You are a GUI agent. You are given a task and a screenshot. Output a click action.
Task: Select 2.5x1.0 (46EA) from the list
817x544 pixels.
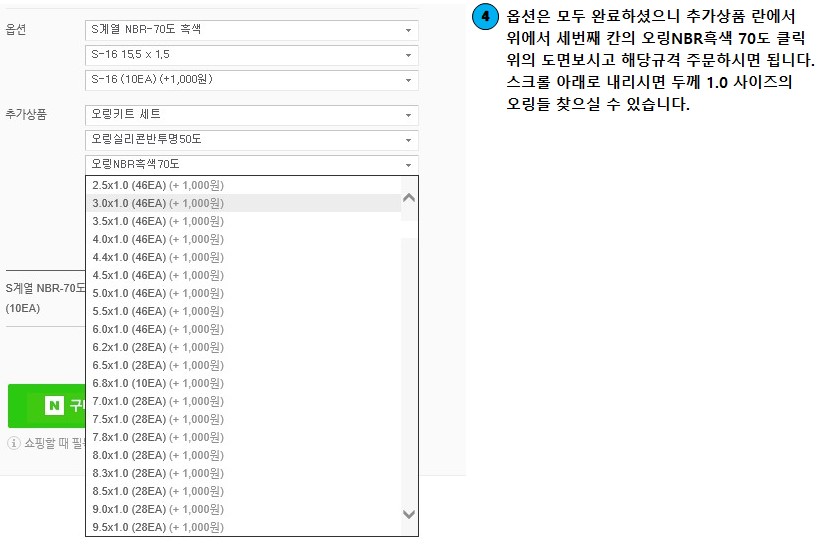(157, 185)
